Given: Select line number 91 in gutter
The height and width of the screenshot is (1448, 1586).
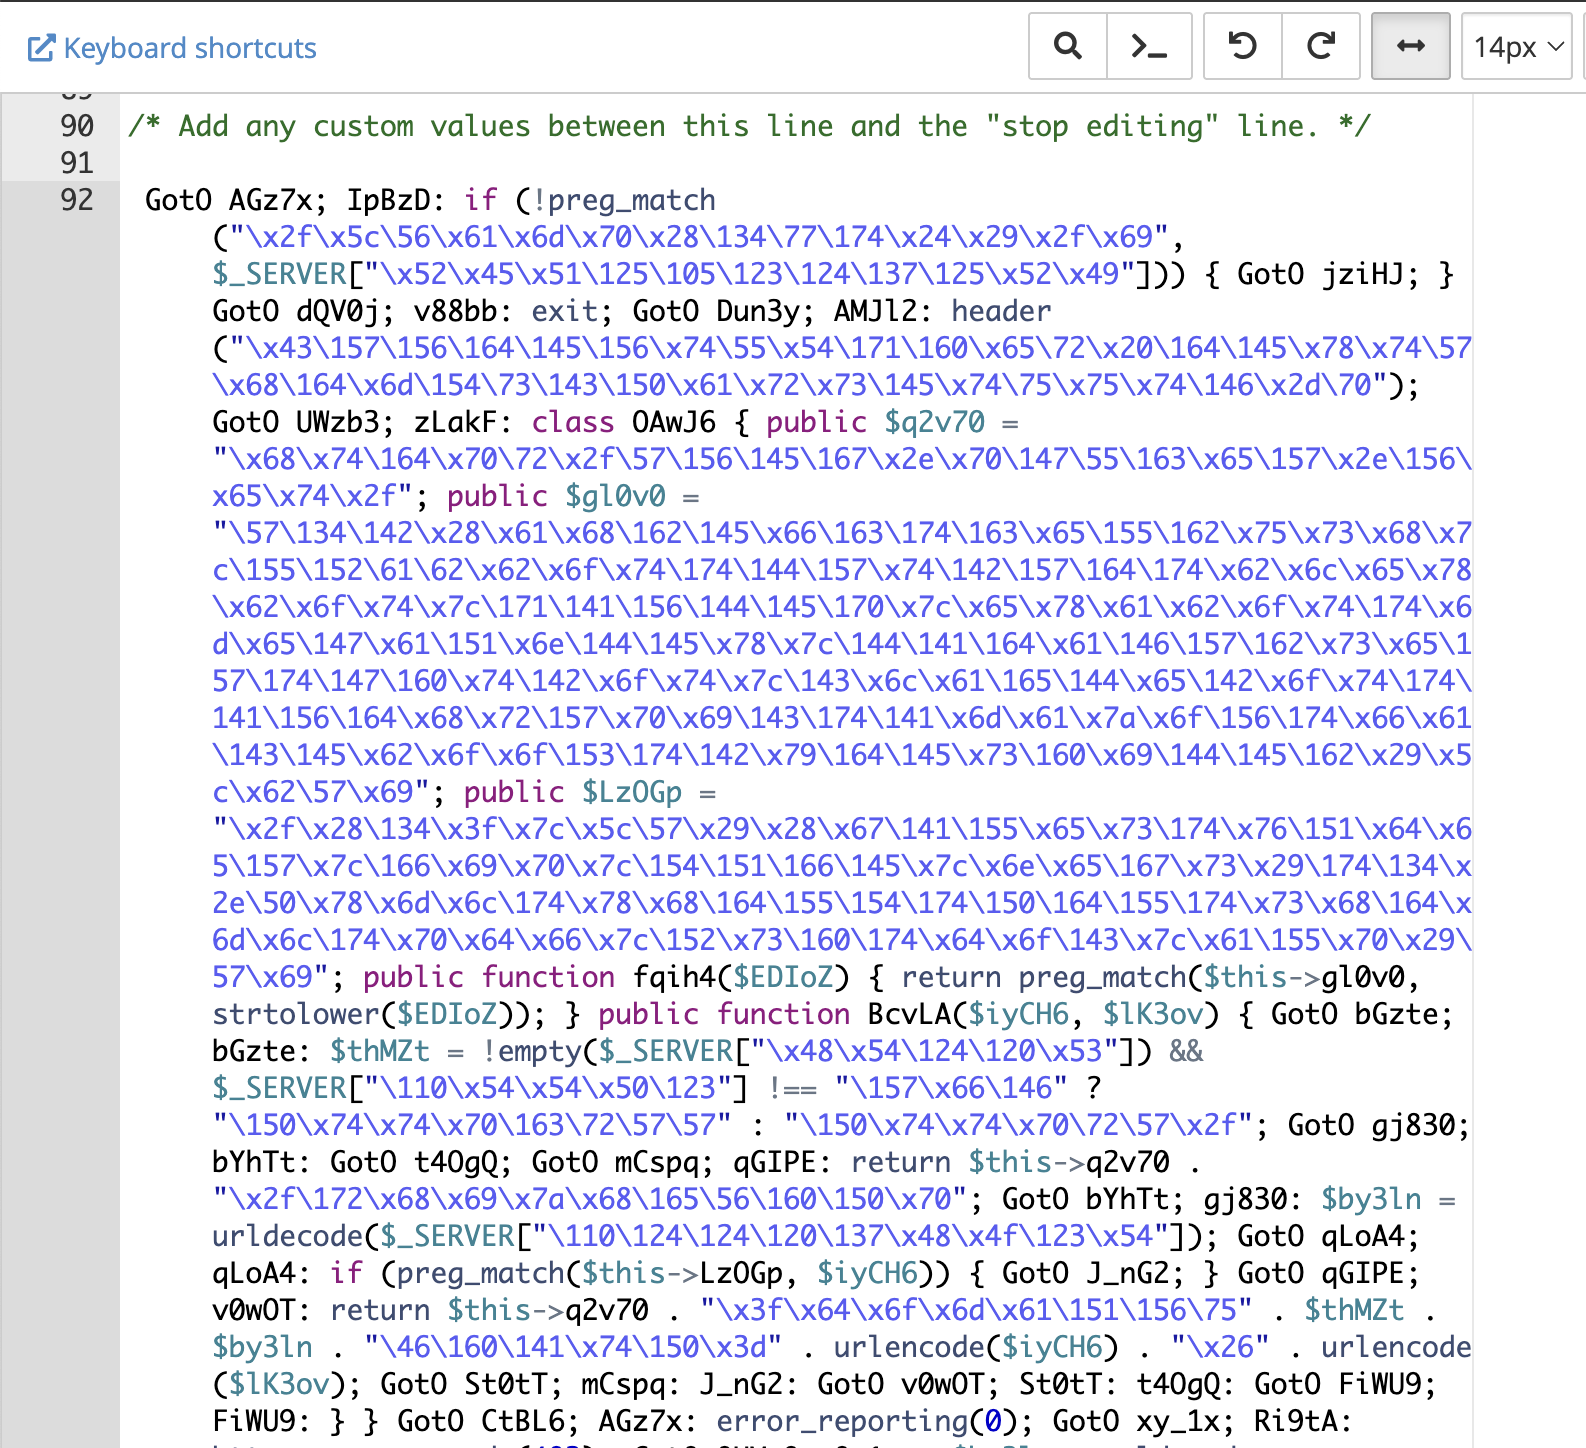Looking at the screenshot, I should (x=77, y=163).
